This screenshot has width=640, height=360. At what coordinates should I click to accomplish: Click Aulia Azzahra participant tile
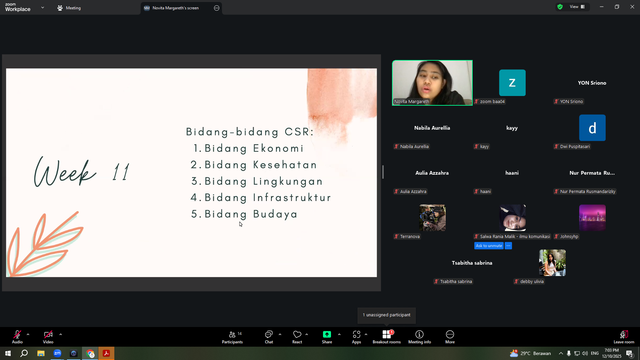tap(432, 173)
